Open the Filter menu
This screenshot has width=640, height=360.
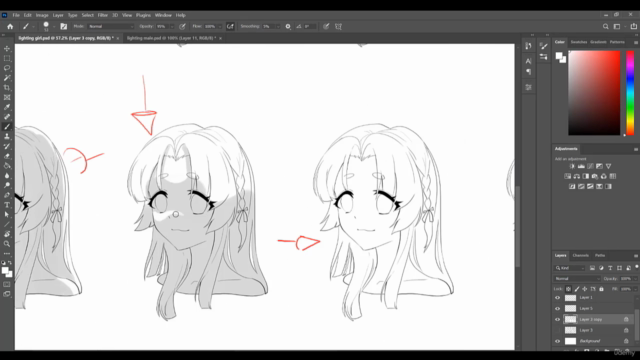click(102, 15)
